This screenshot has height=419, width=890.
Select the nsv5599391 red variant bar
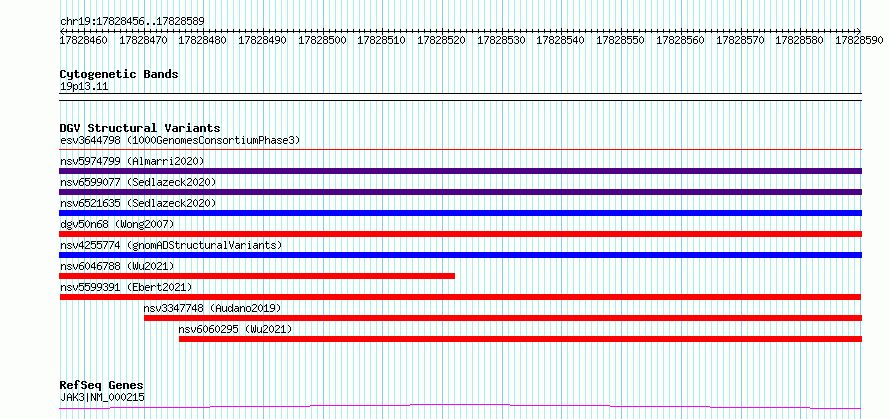tap(460, 297)
